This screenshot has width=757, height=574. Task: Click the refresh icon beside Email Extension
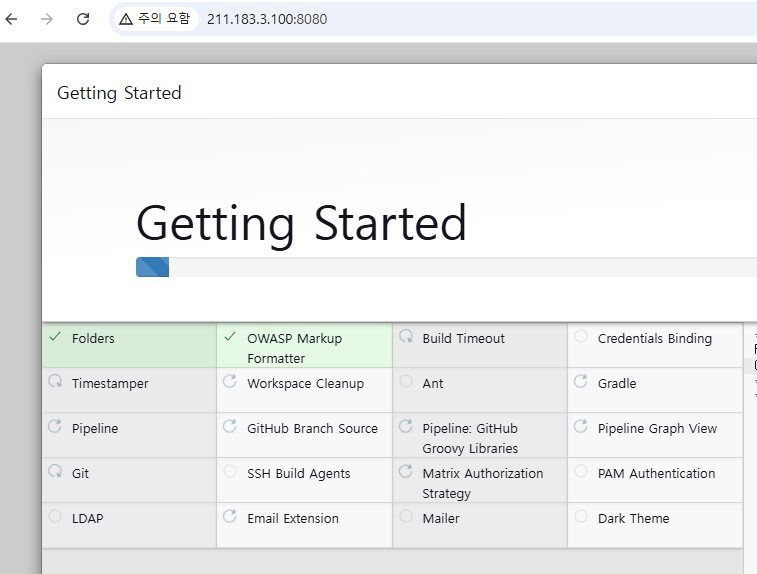click(230, 516)
